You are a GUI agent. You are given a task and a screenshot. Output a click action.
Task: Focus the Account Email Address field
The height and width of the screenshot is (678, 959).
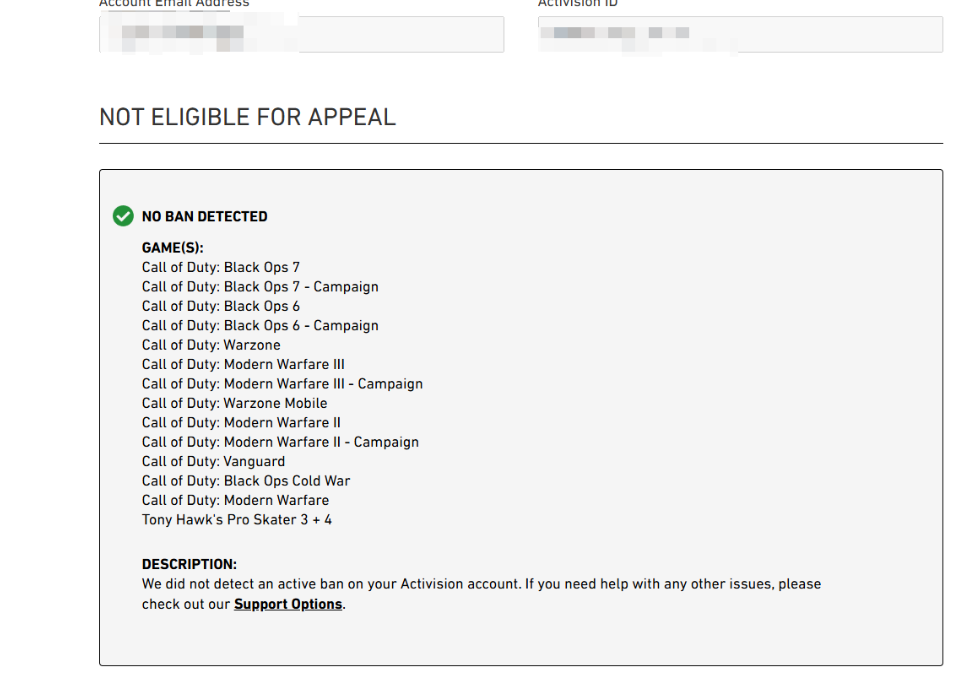coord(302,34)
